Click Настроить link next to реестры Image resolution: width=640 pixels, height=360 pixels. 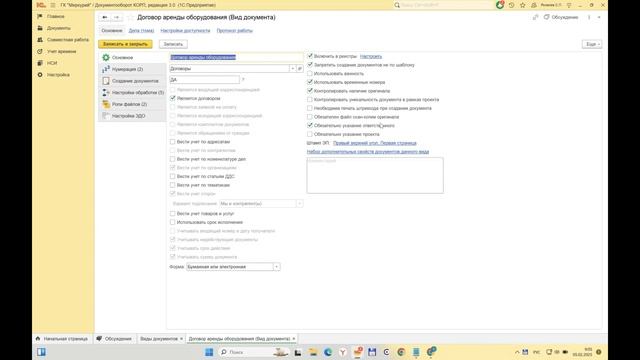[x=371, y=56]
